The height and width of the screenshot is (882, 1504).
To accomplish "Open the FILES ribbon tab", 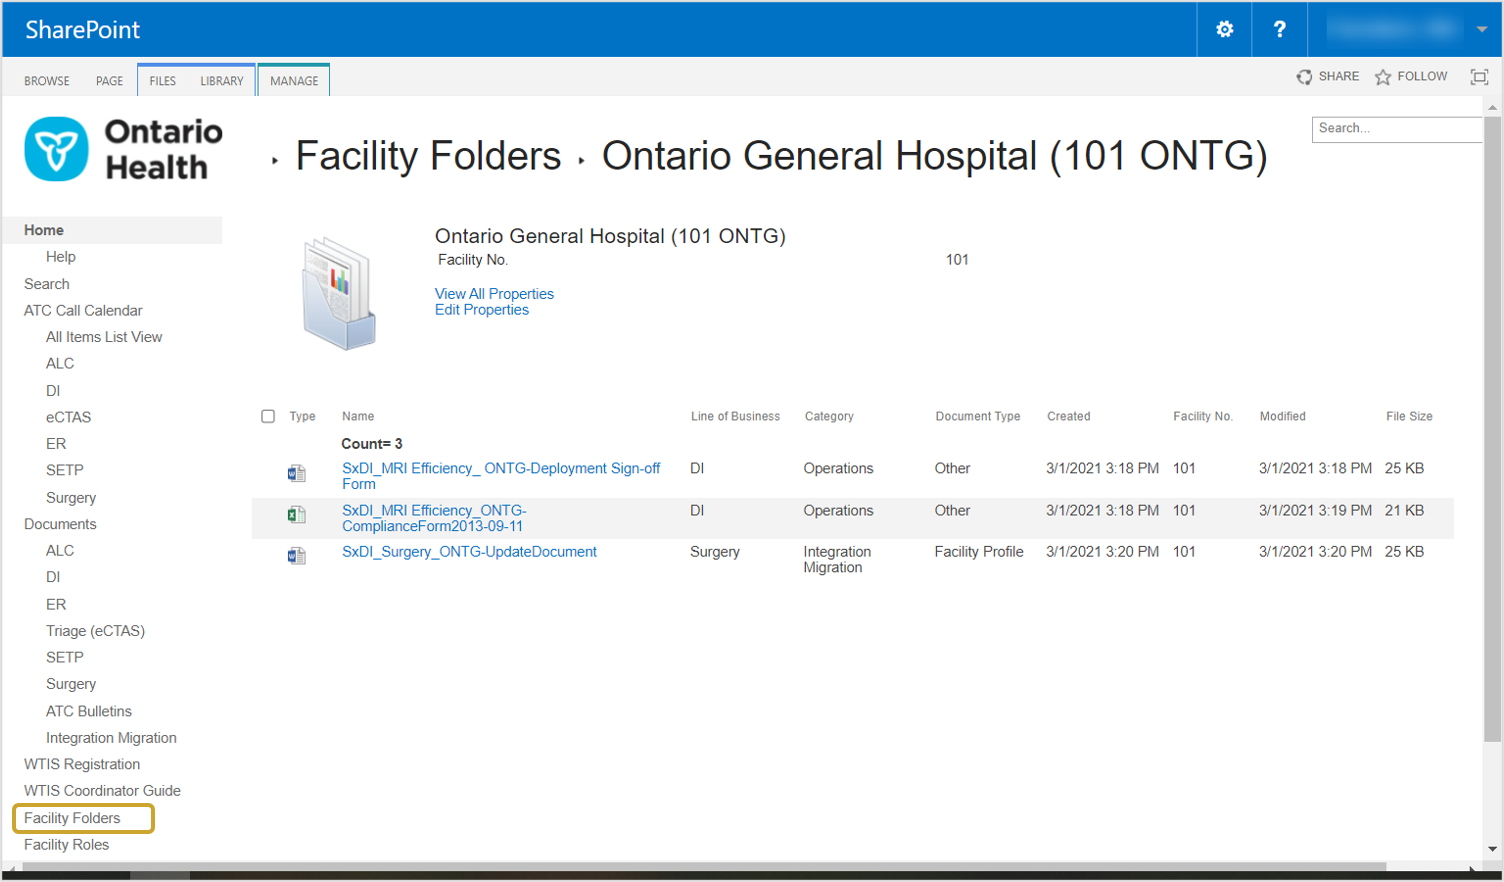I will pyautogui.click(x=163, y=81).
